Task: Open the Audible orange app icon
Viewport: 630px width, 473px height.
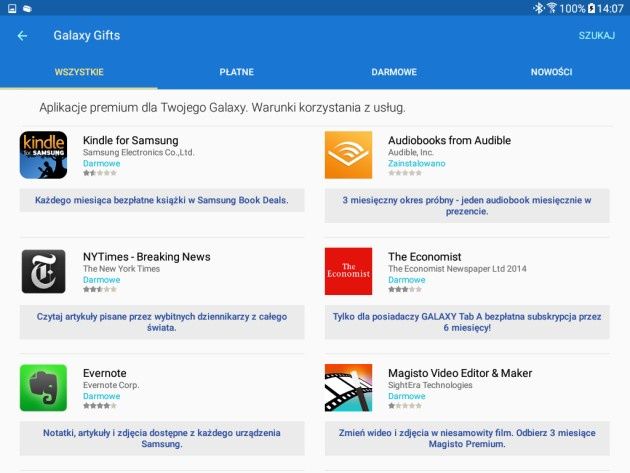Action: 348,155
